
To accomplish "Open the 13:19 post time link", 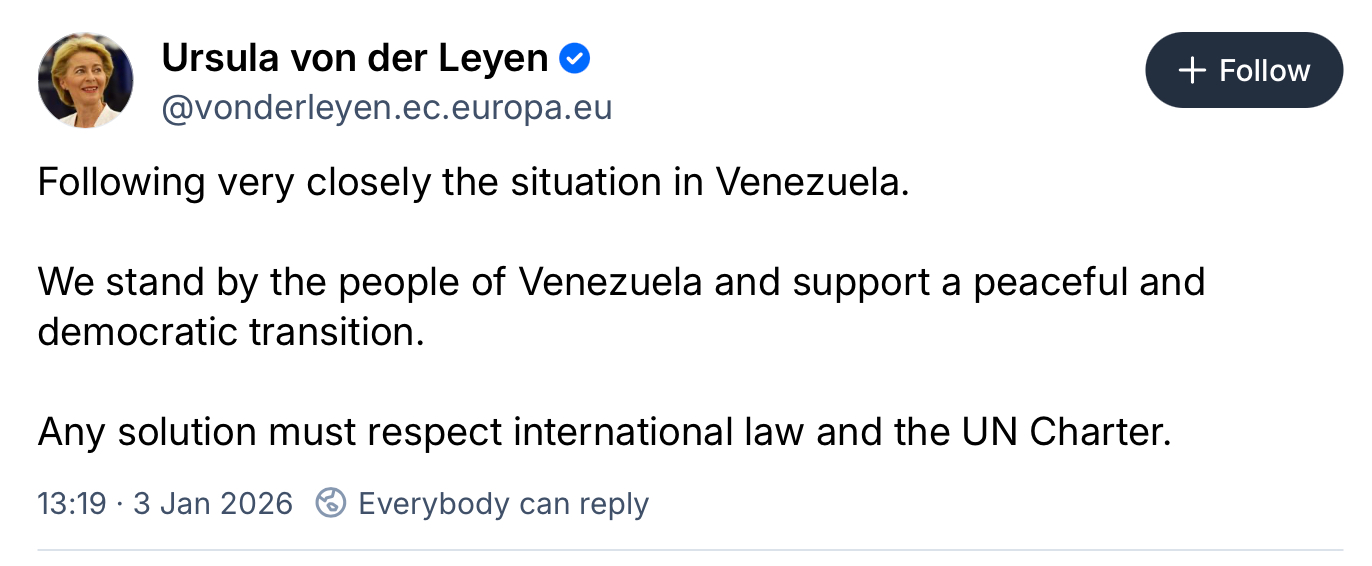I will [71, 503].
